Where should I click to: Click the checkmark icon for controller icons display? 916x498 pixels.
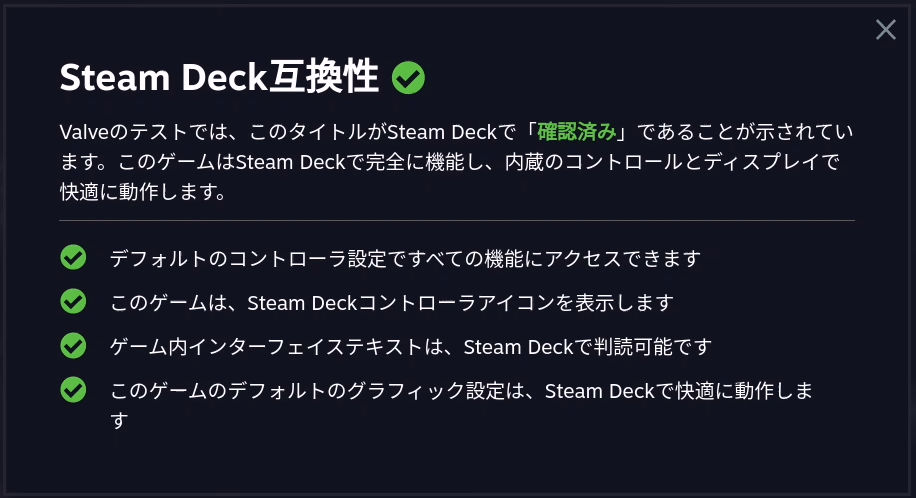point(73,301)
